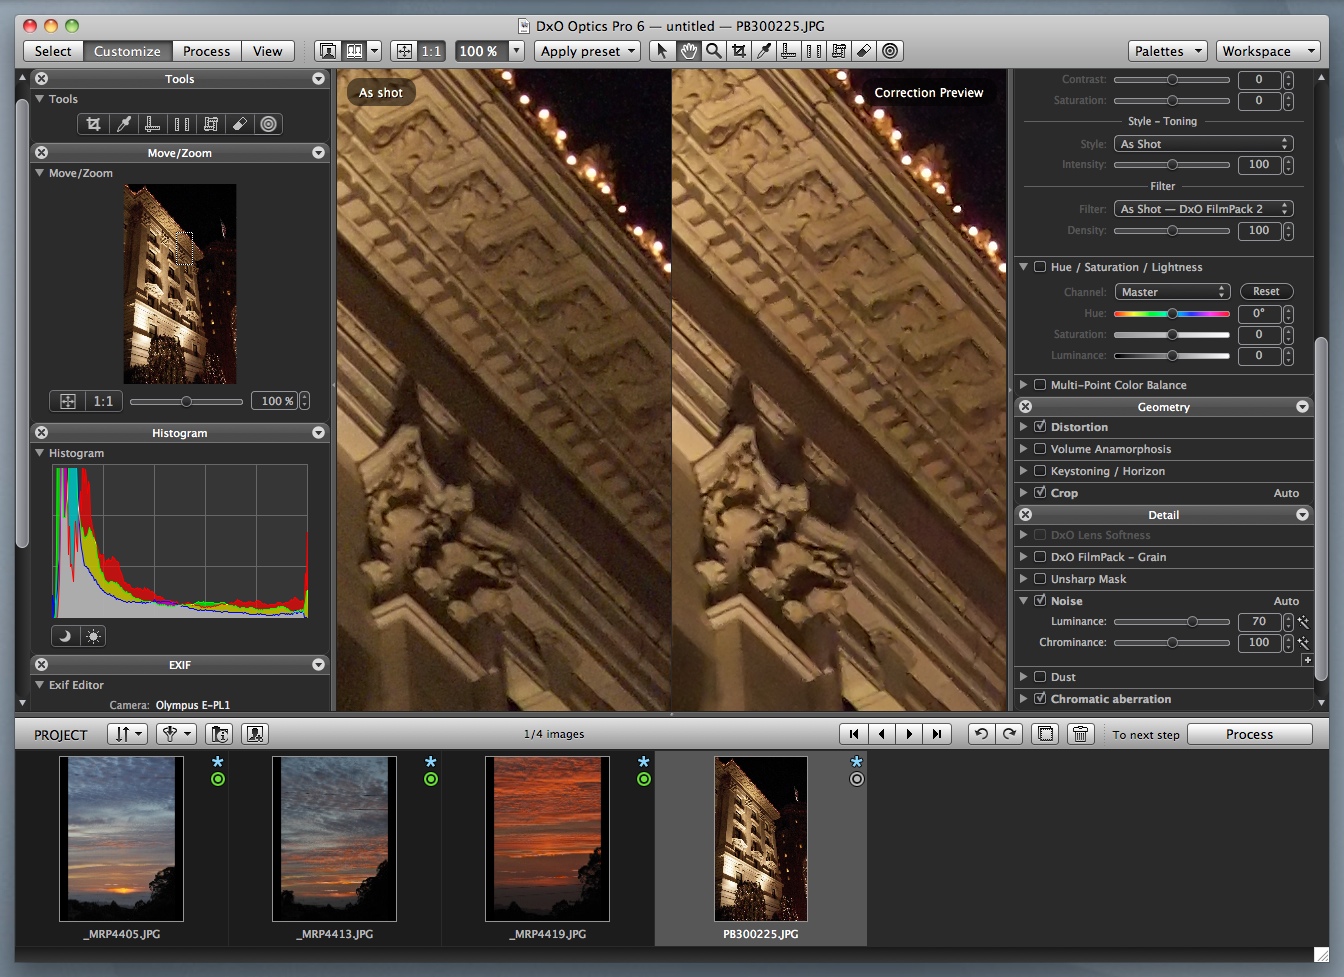Select the hand pan tool in top toolbar

coord(688,51)
